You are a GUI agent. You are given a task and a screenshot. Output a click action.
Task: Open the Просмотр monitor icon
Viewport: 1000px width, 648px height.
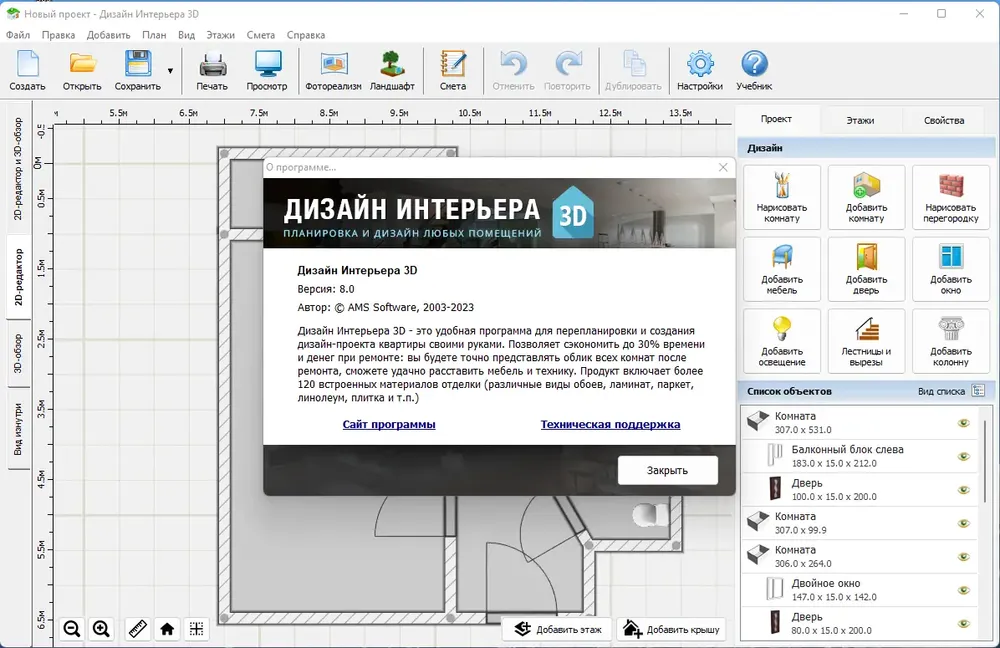[267, 71]
